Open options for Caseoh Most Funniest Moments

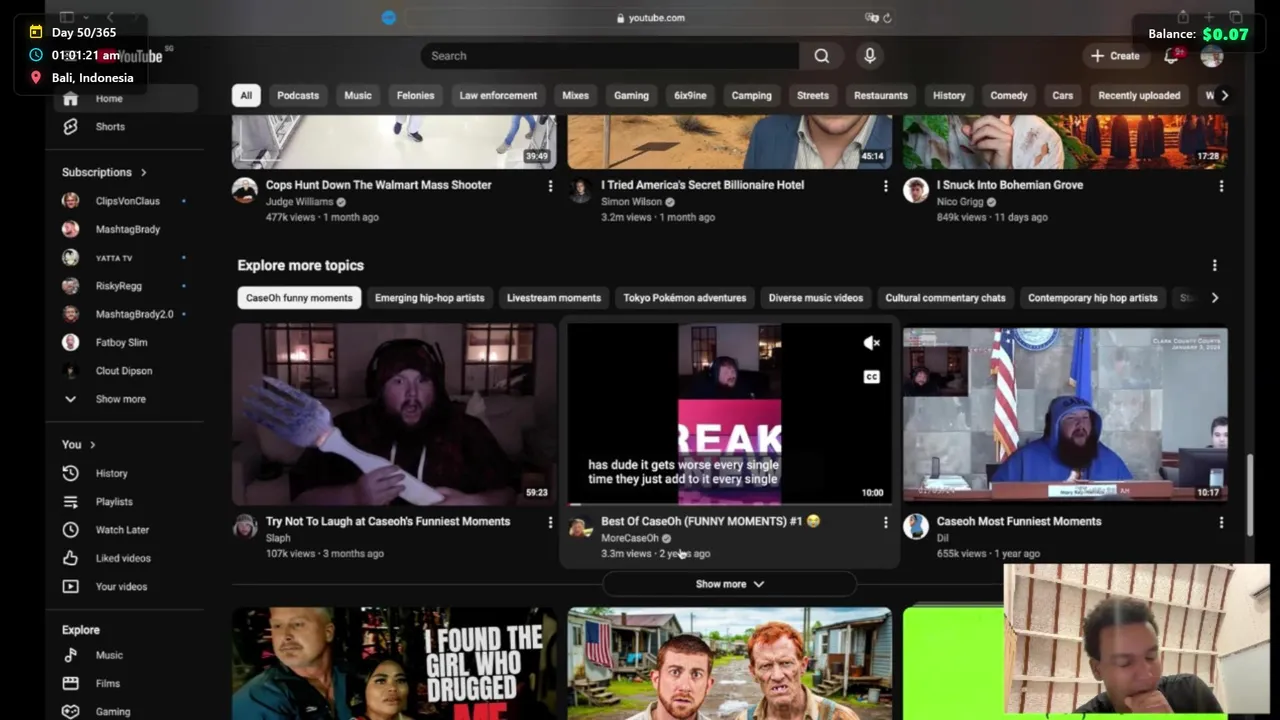click(1221, 522)
